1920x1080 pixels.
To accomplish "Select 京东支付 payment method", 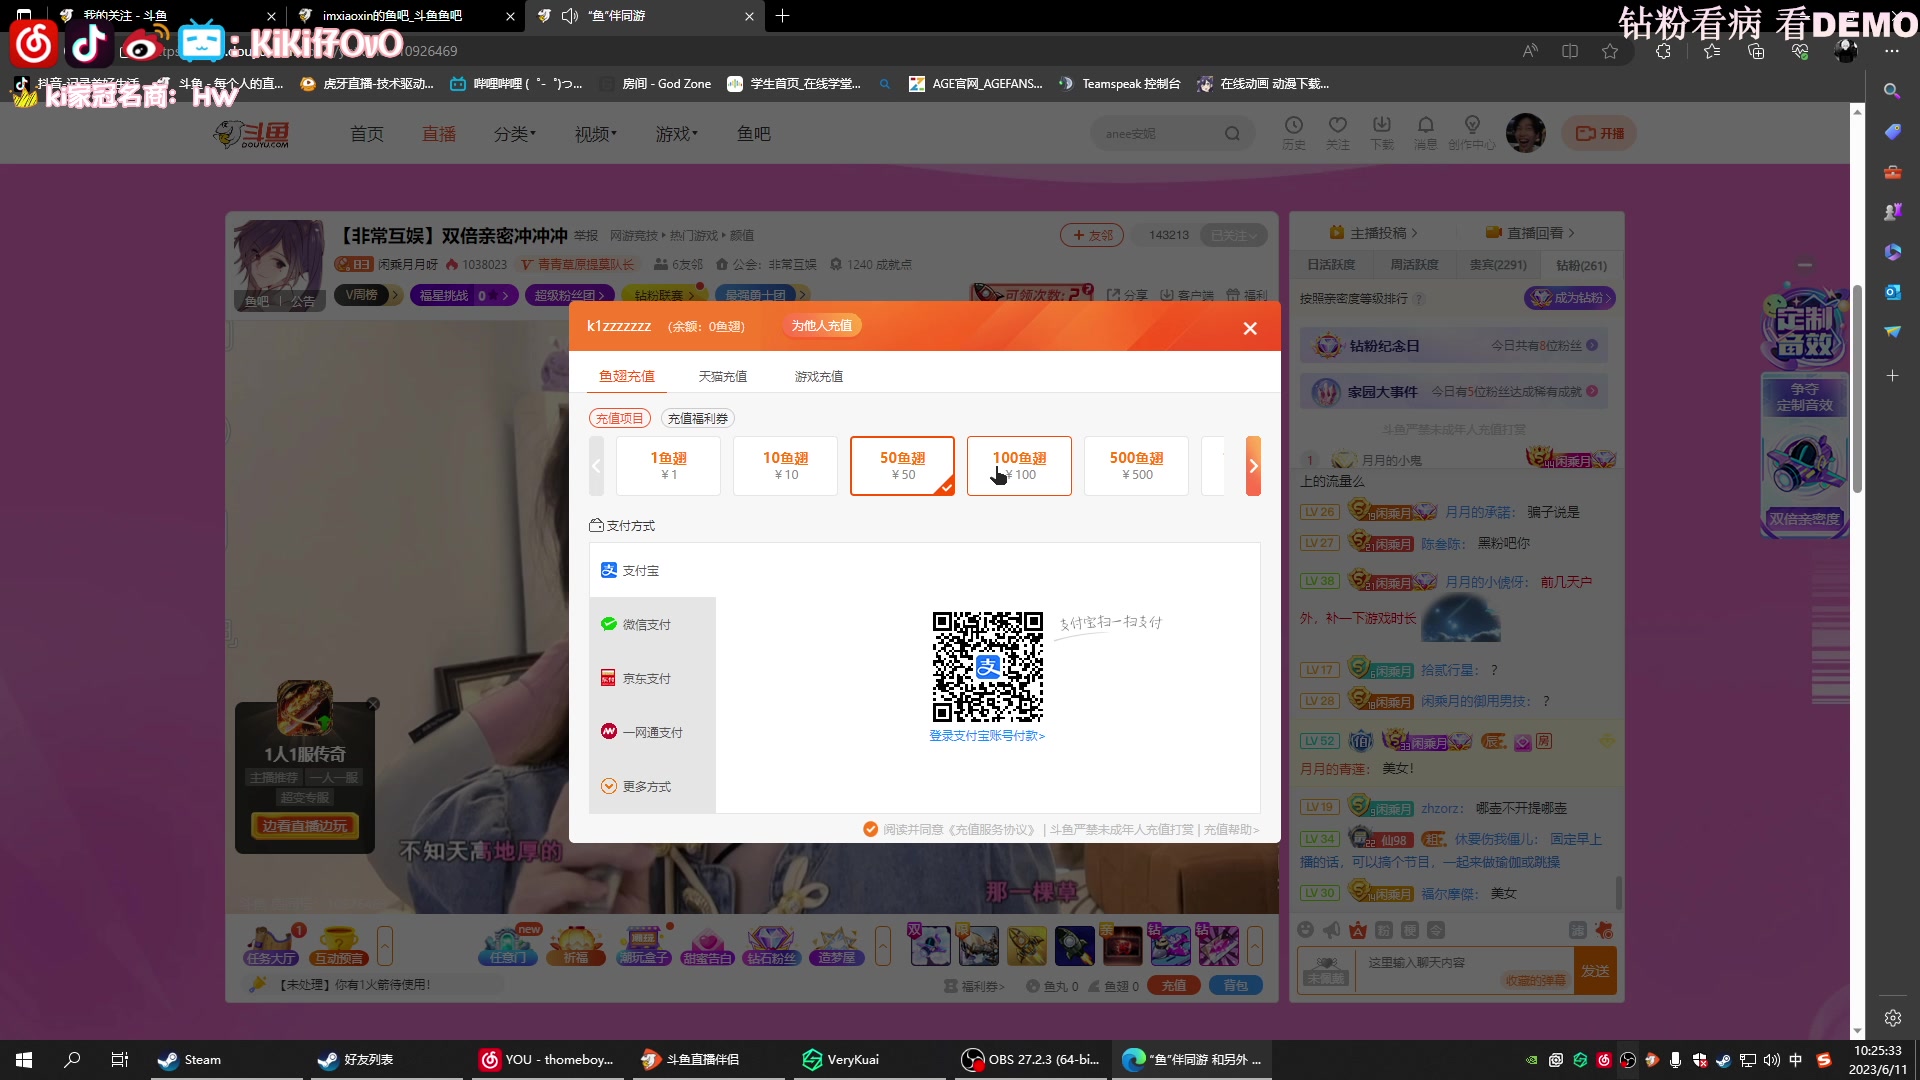I will pyautogui.click(x=652, y=678).
